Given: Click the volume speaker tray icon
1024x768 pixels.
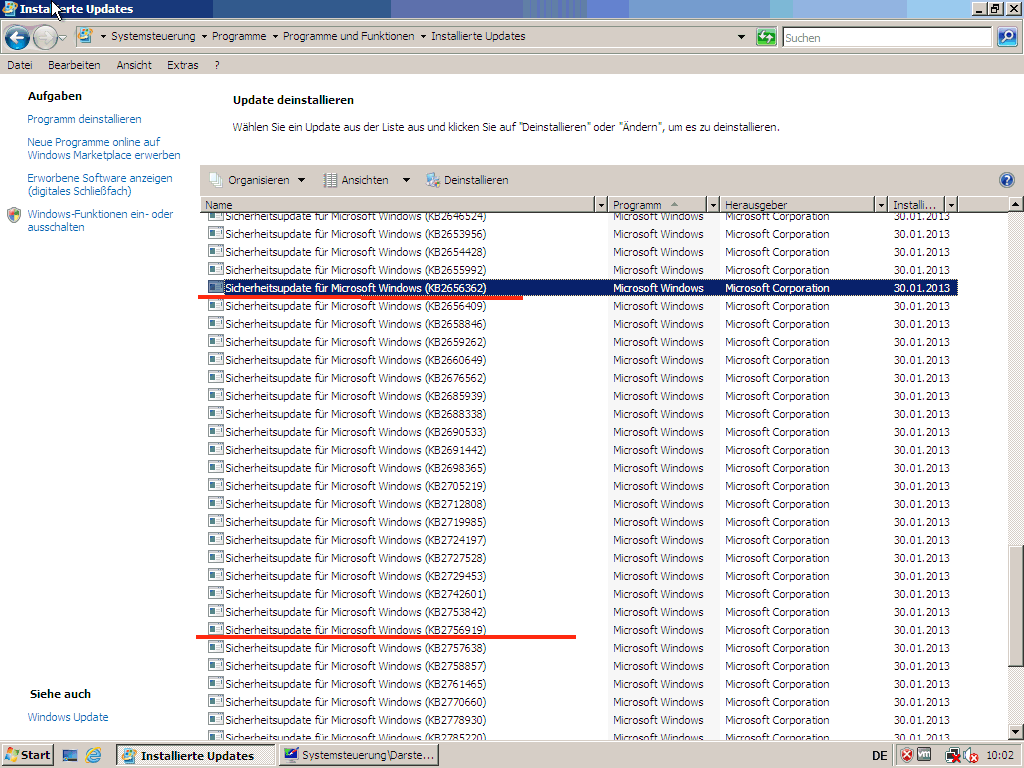Looking at the screenshot, I should [970, 756].
